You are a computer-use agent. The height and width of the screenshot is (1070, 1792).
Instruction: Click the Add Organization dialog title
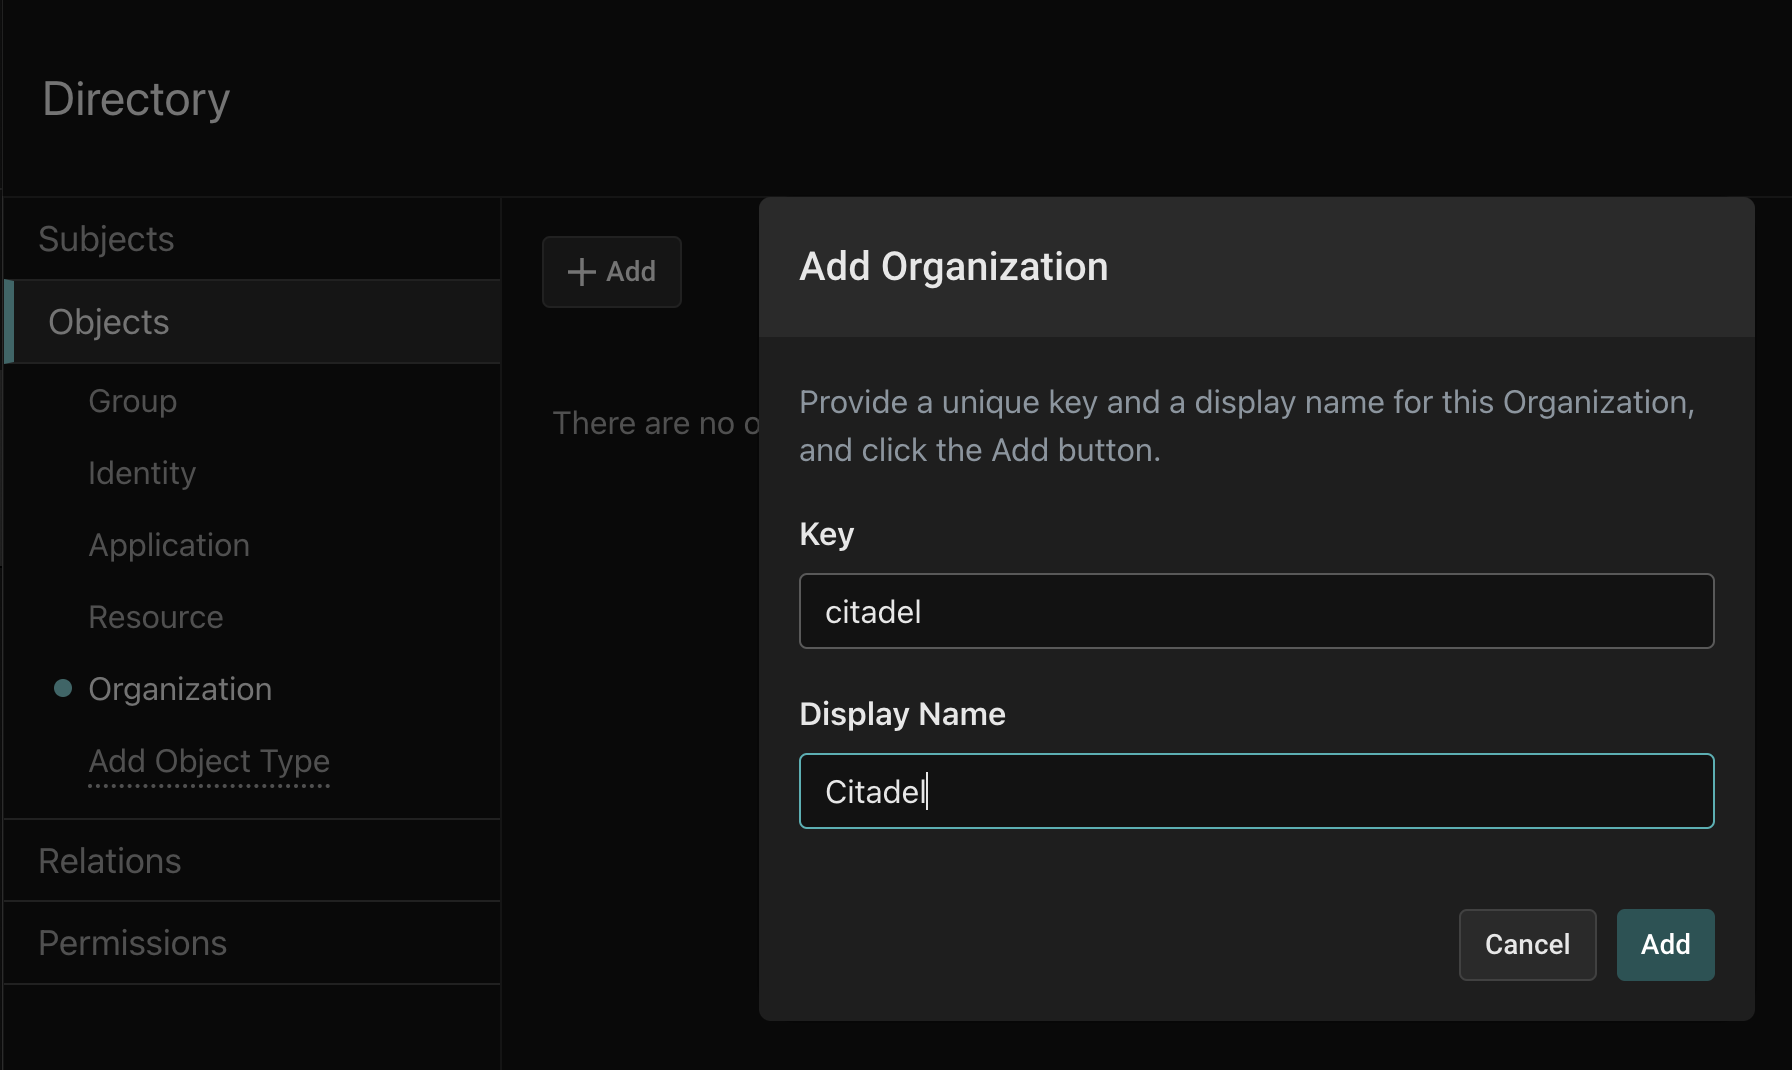[953, 267]
